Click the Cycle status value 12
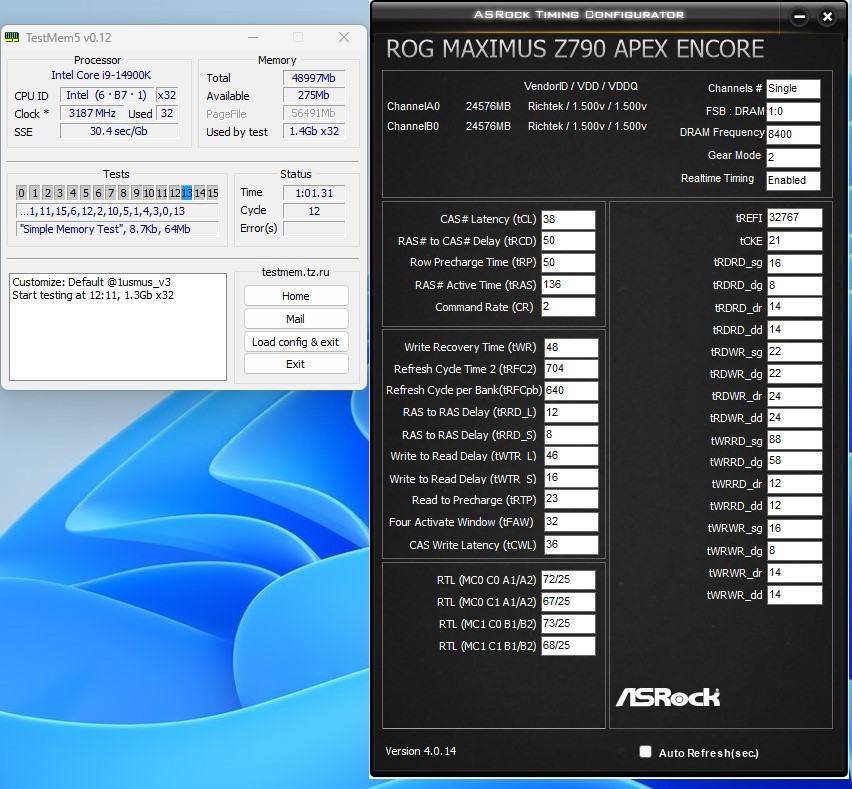 [x=314, y=211]
